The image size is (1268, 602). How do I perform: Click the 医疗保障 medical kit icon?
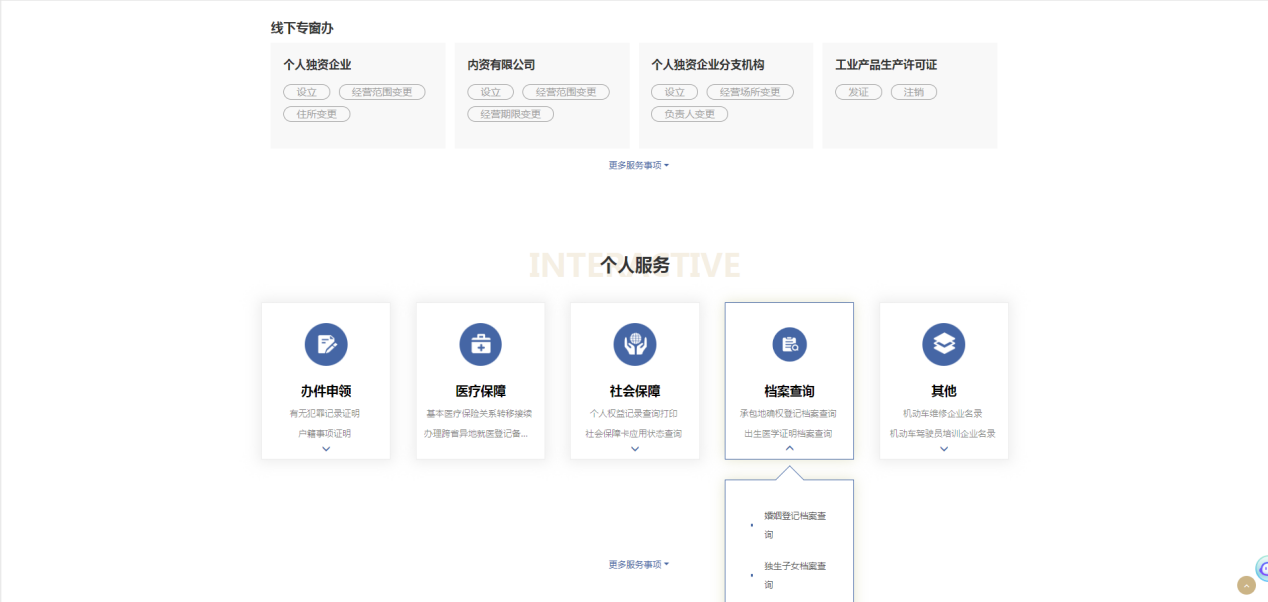(480, 344)
